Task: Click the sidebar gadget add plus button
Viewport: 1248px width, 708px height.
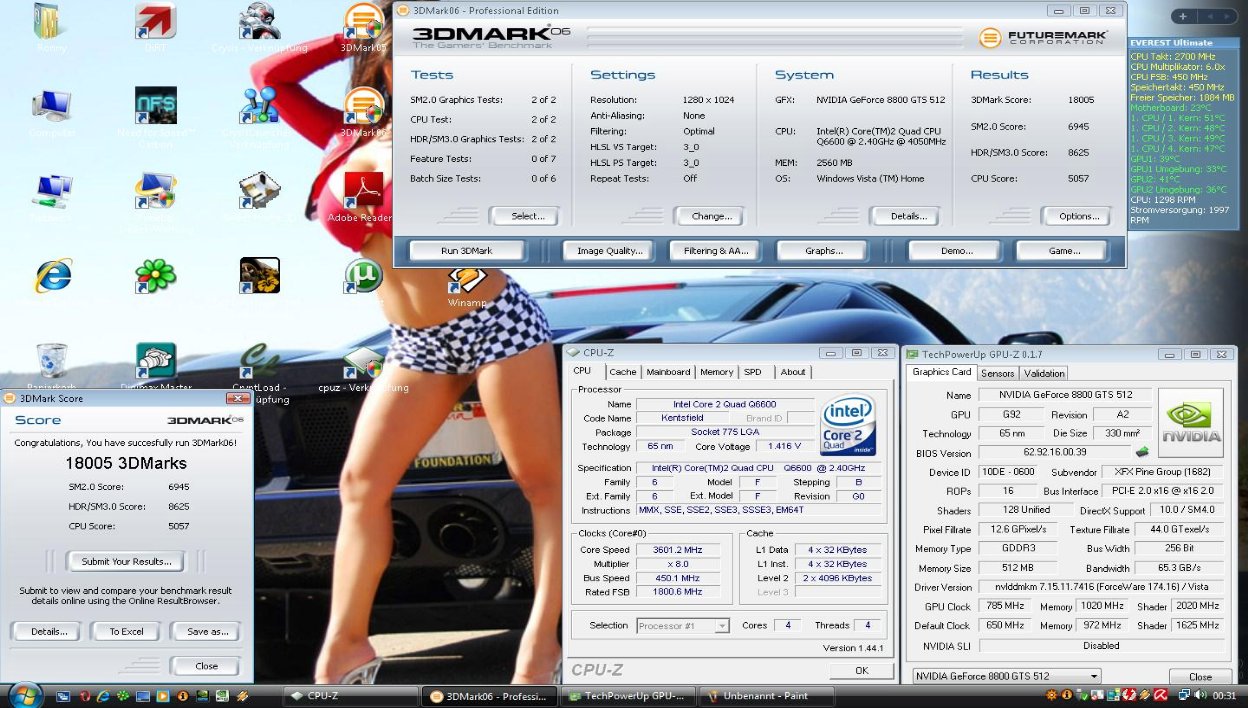Action: [x=1183, y=16]
